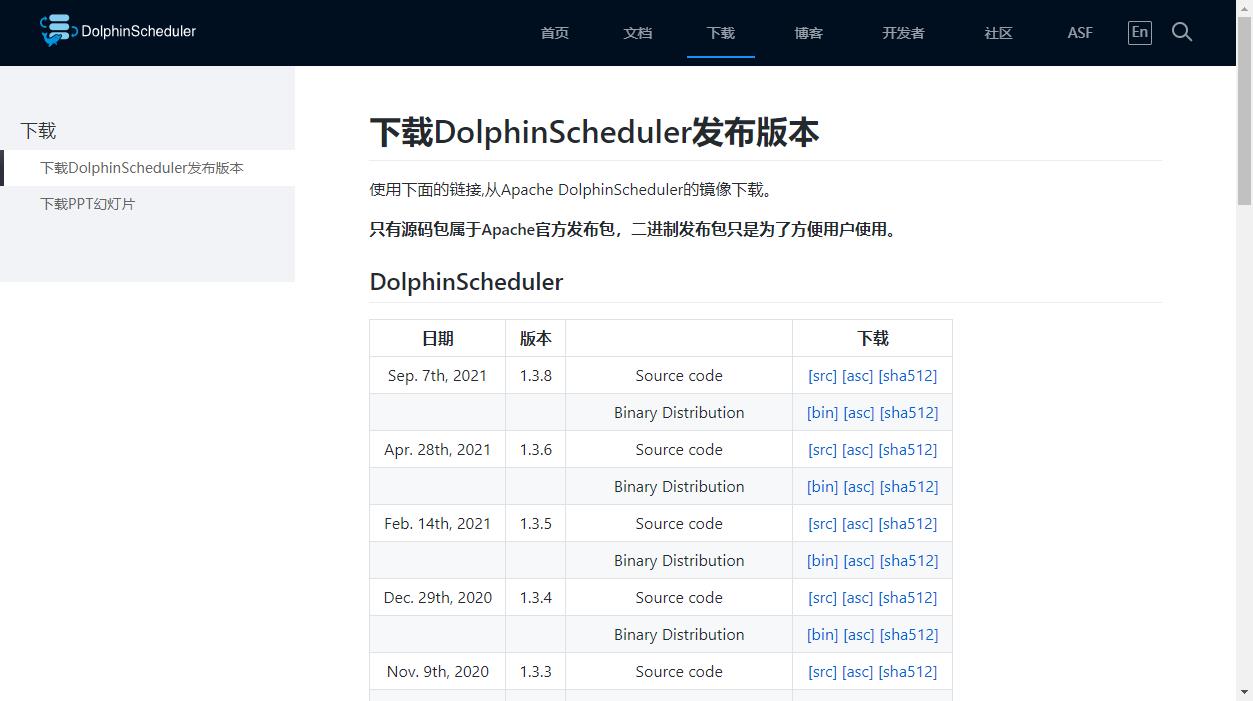Switch language using the En icon
Viewport: 1253px width, 701px height.
click(1139, 32)
